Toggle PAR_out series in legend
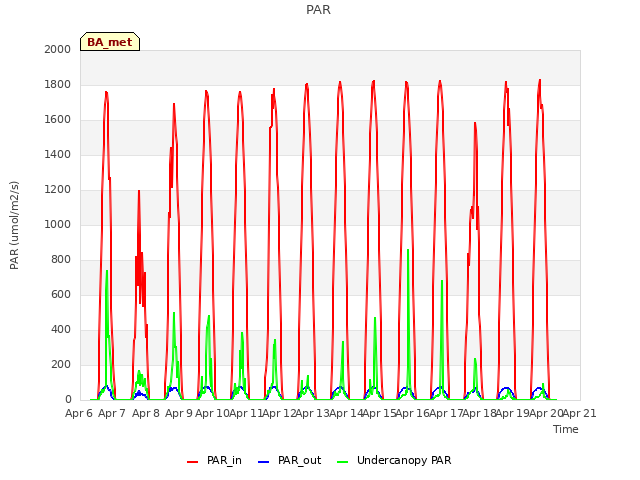 (290, 460)
